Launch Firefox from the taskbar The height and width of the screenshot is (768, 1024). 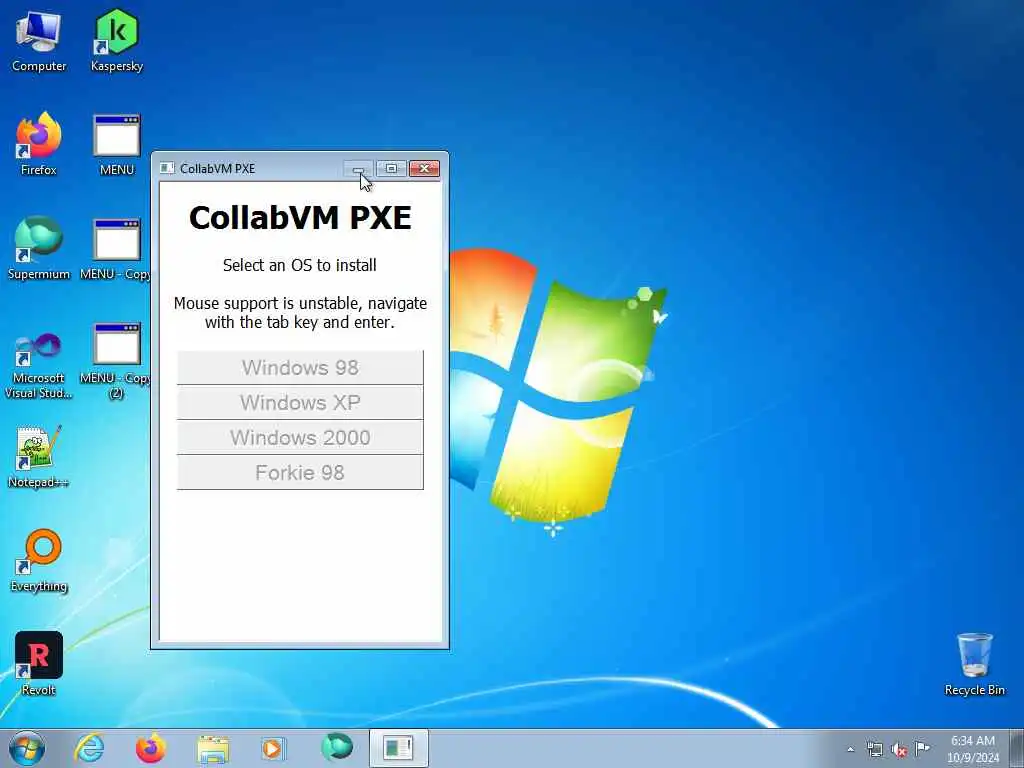[151, 748]
